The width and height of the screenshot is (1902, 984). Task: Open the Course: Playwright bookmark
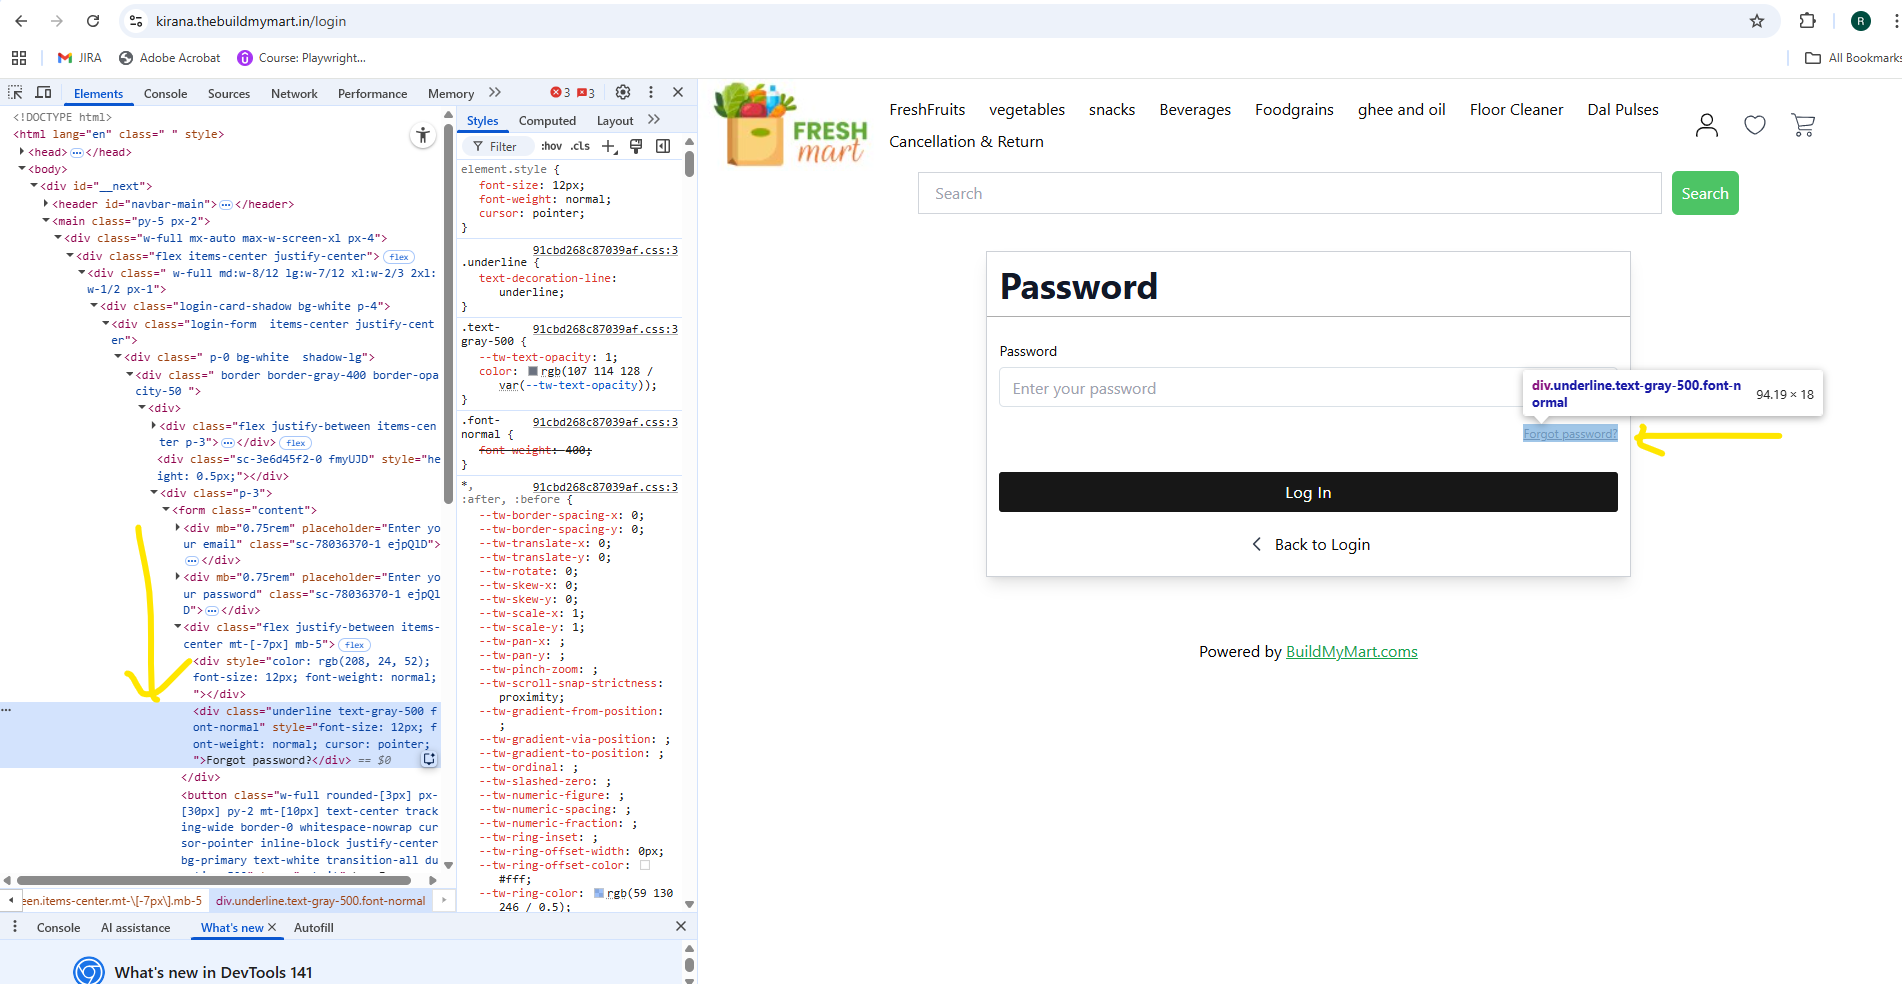click(x=302, y=58)
